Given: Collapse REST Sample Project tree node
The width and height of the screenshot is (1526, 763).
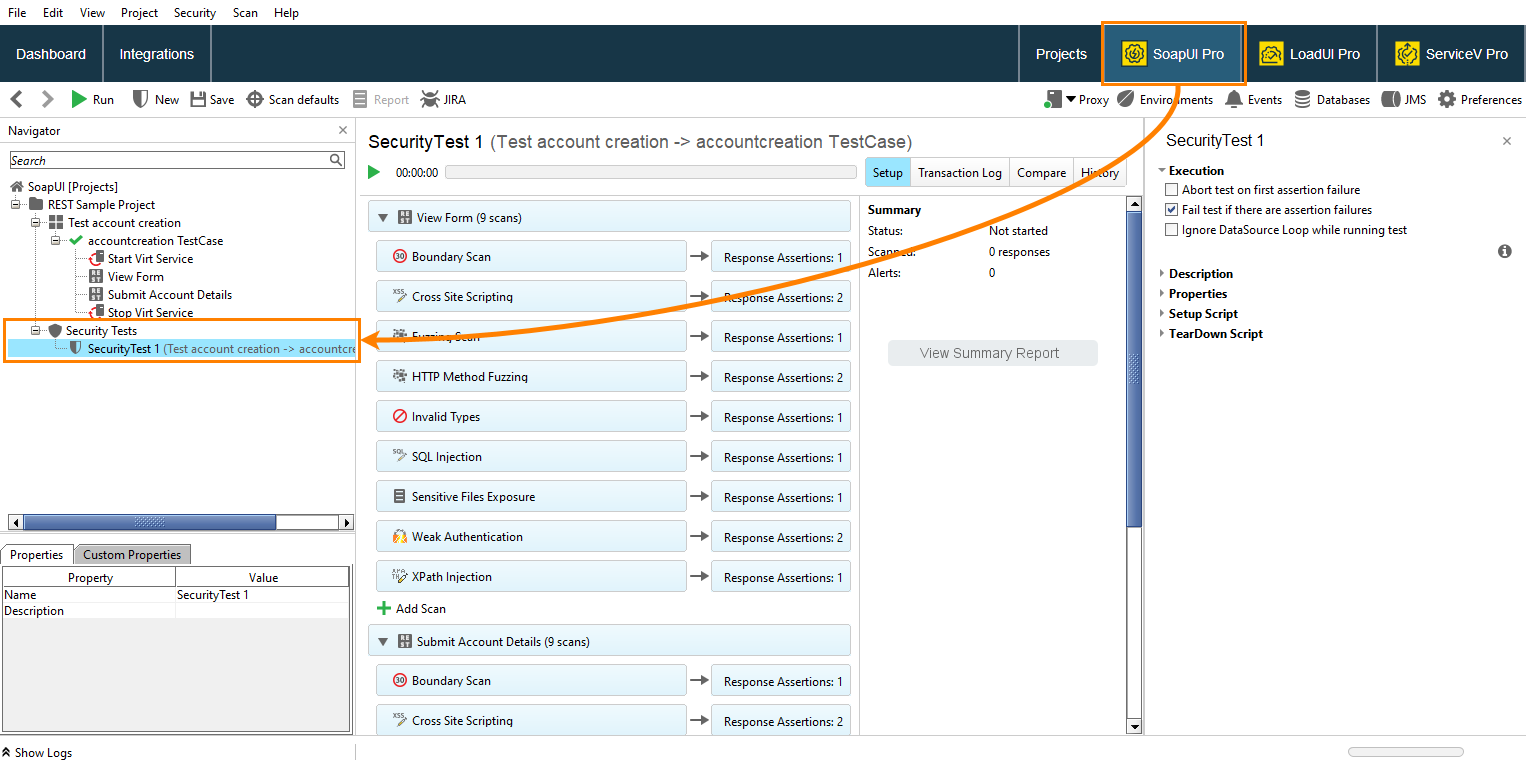Looking at the screenshot, I should [x=16, y=204].
